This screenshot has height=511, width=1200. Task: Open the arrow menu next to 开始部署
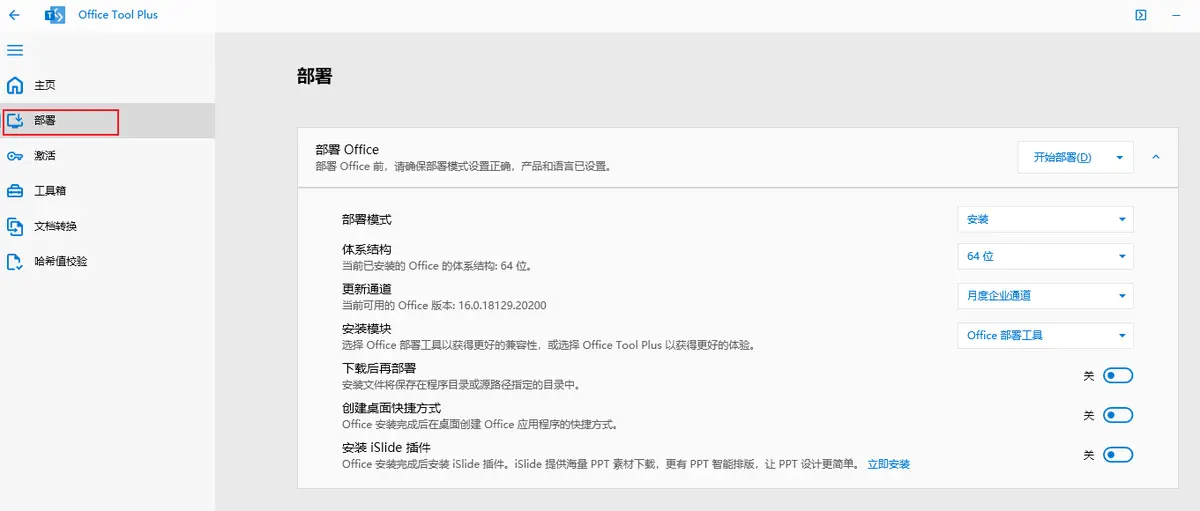point(1120,157)
